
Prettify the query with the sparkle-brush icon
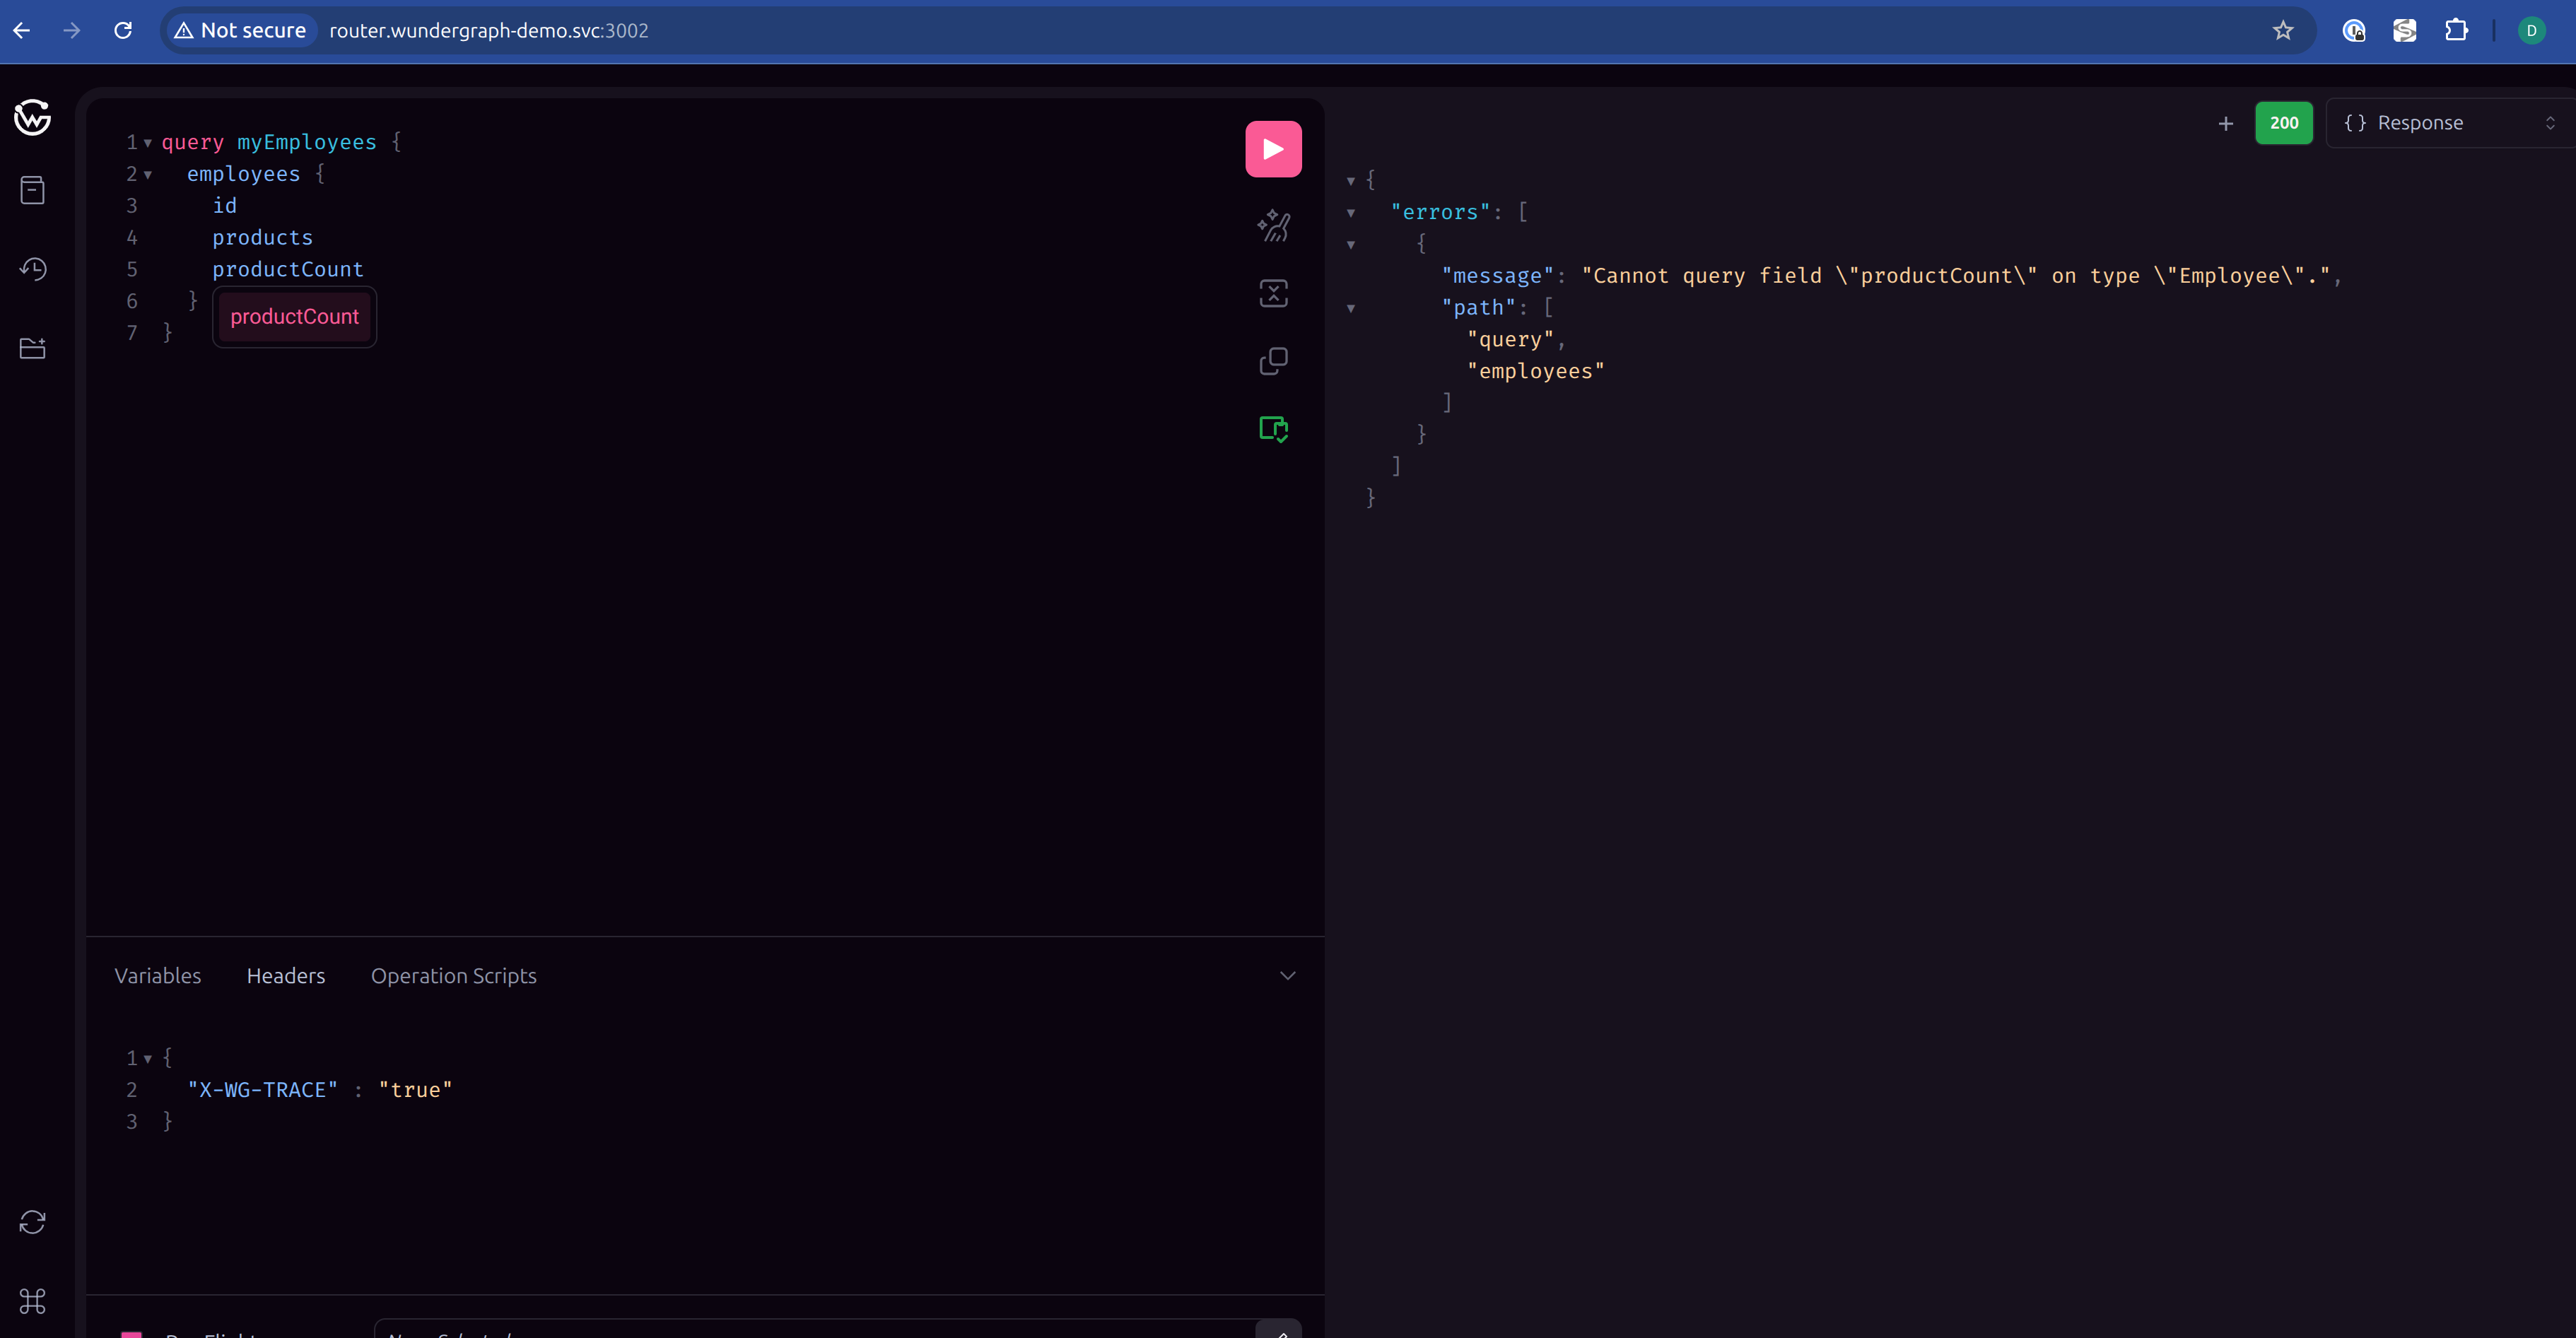[x=1272, y=225]
